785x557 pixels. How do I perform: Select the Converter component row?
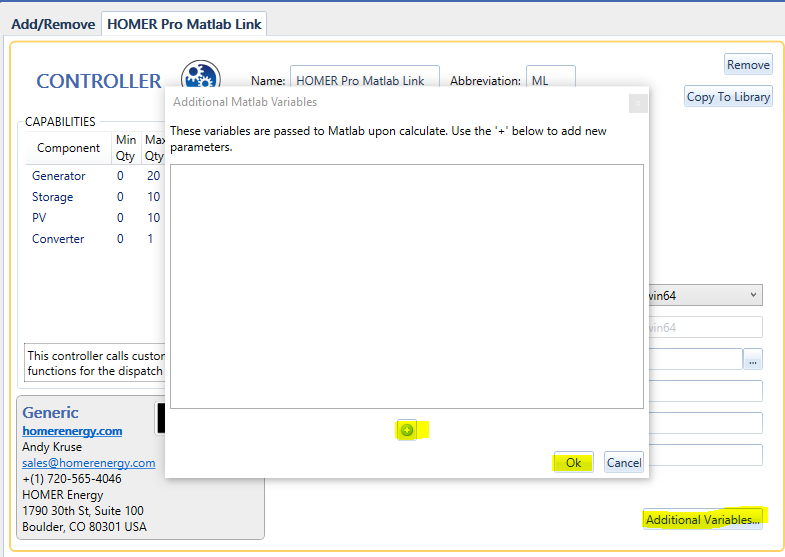coord(95,239)
